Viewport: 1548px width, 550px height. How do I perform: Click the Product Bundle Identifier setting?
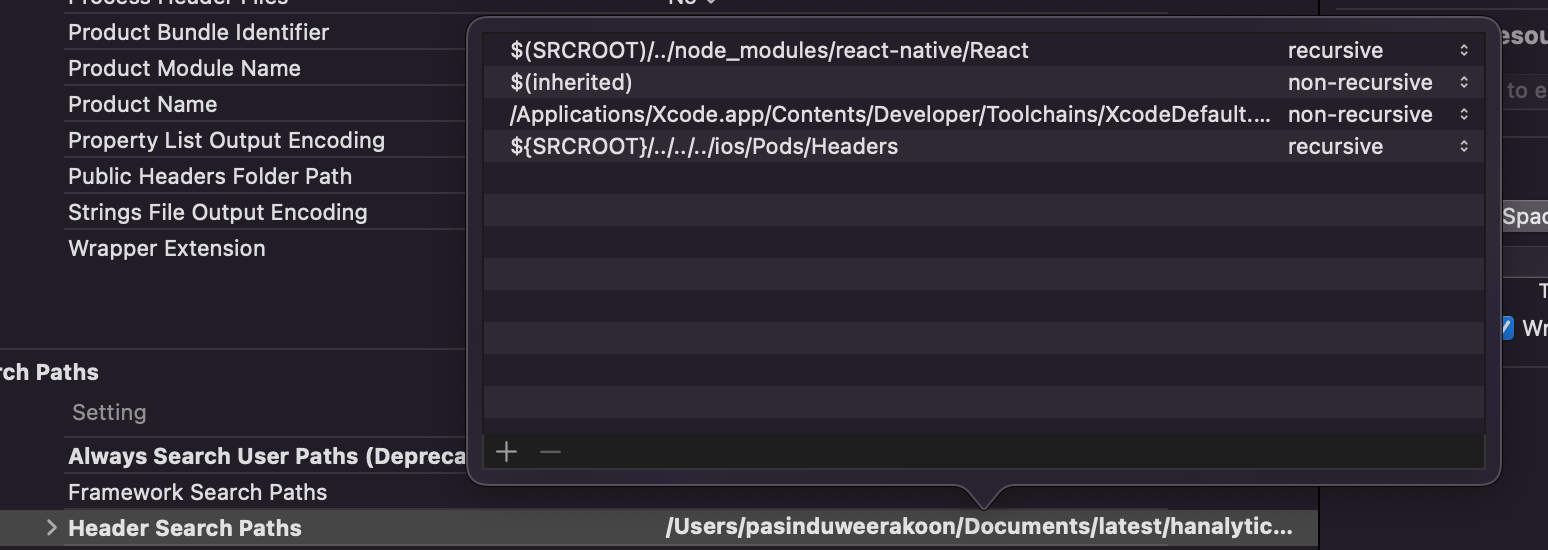coord(198,32)
